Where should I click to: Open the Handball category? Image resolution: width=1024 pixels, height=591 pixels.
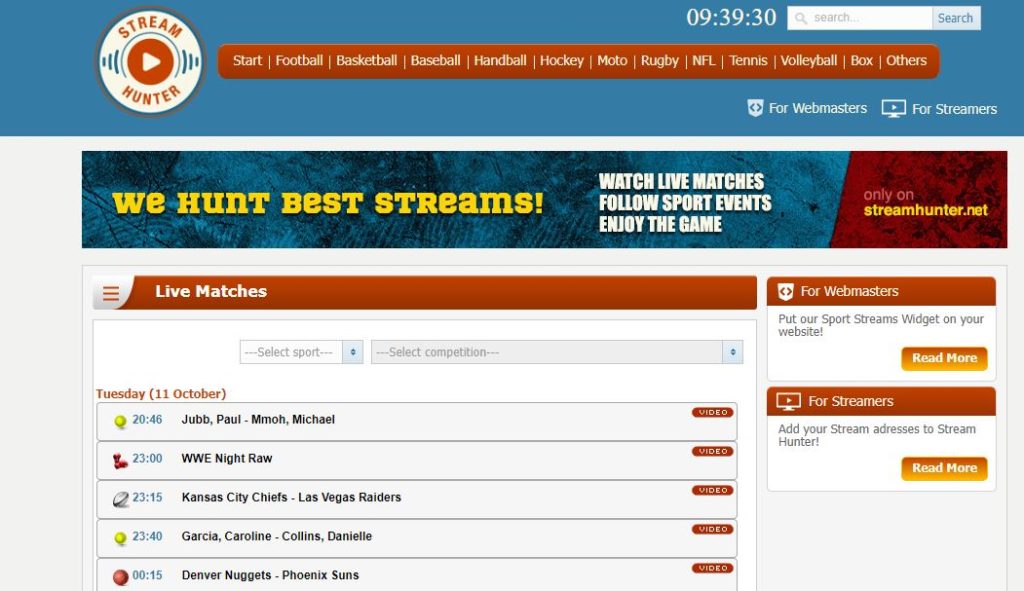(500, 61)
